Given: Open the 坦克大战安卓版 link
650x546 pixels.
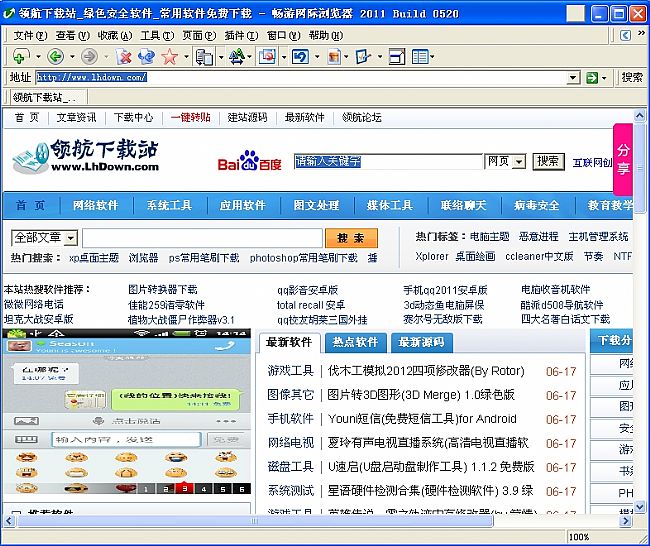Looking at the screenshot, I should tap(39, 319).
